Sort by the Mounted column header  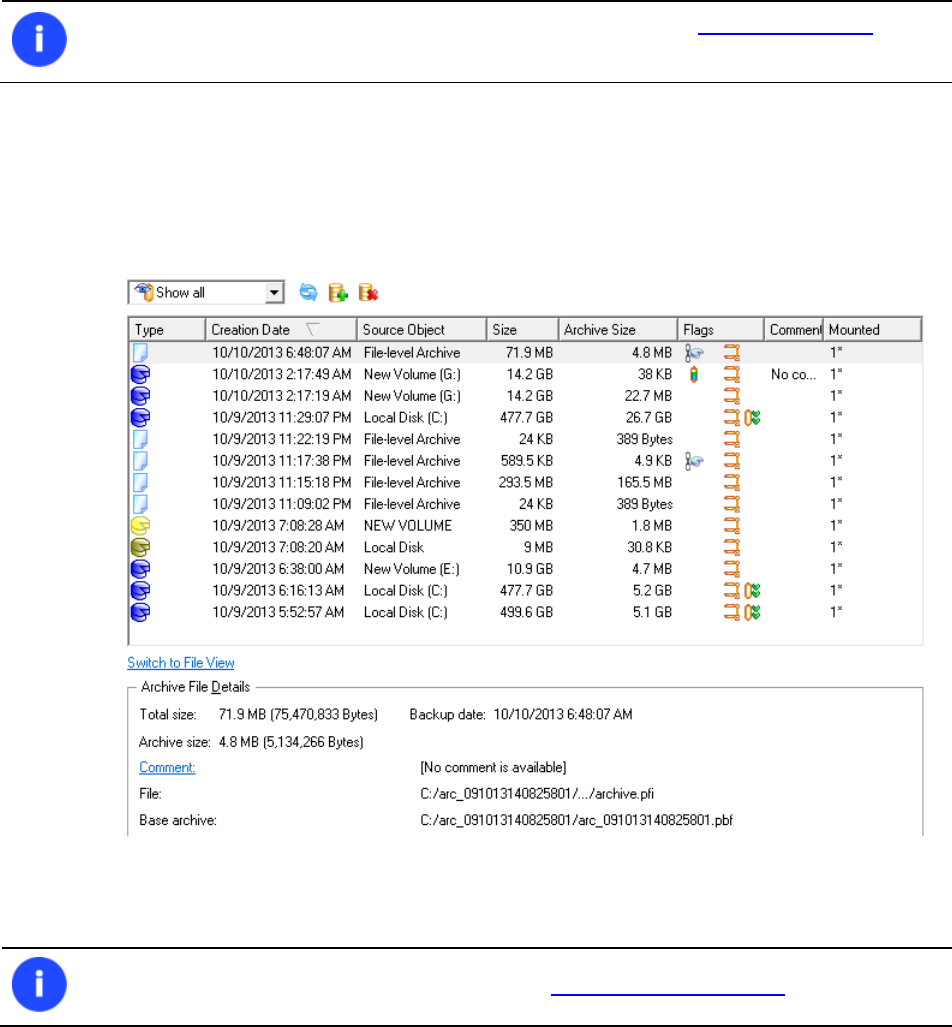[x=872, y=329]
